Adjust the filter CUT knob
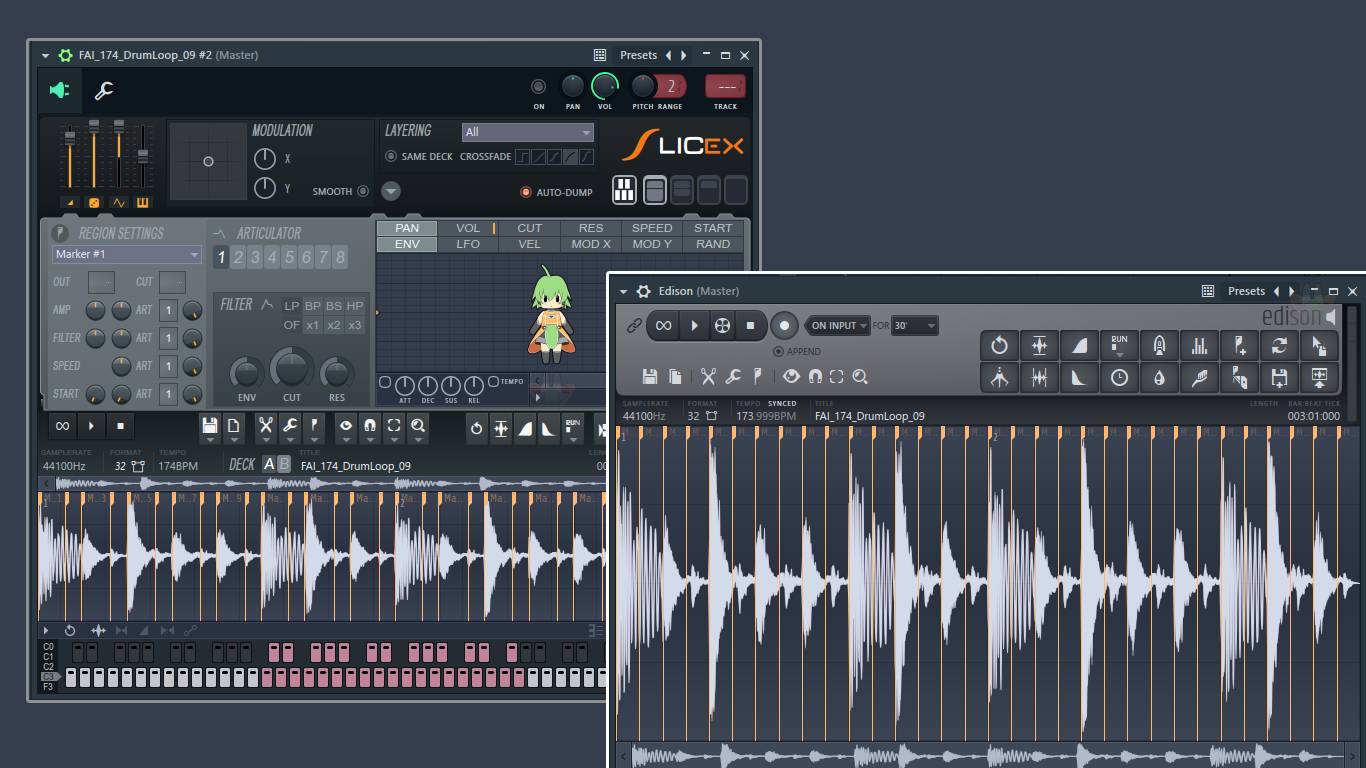The width and height of the screenshot is (1366, 768). (291, 368)
